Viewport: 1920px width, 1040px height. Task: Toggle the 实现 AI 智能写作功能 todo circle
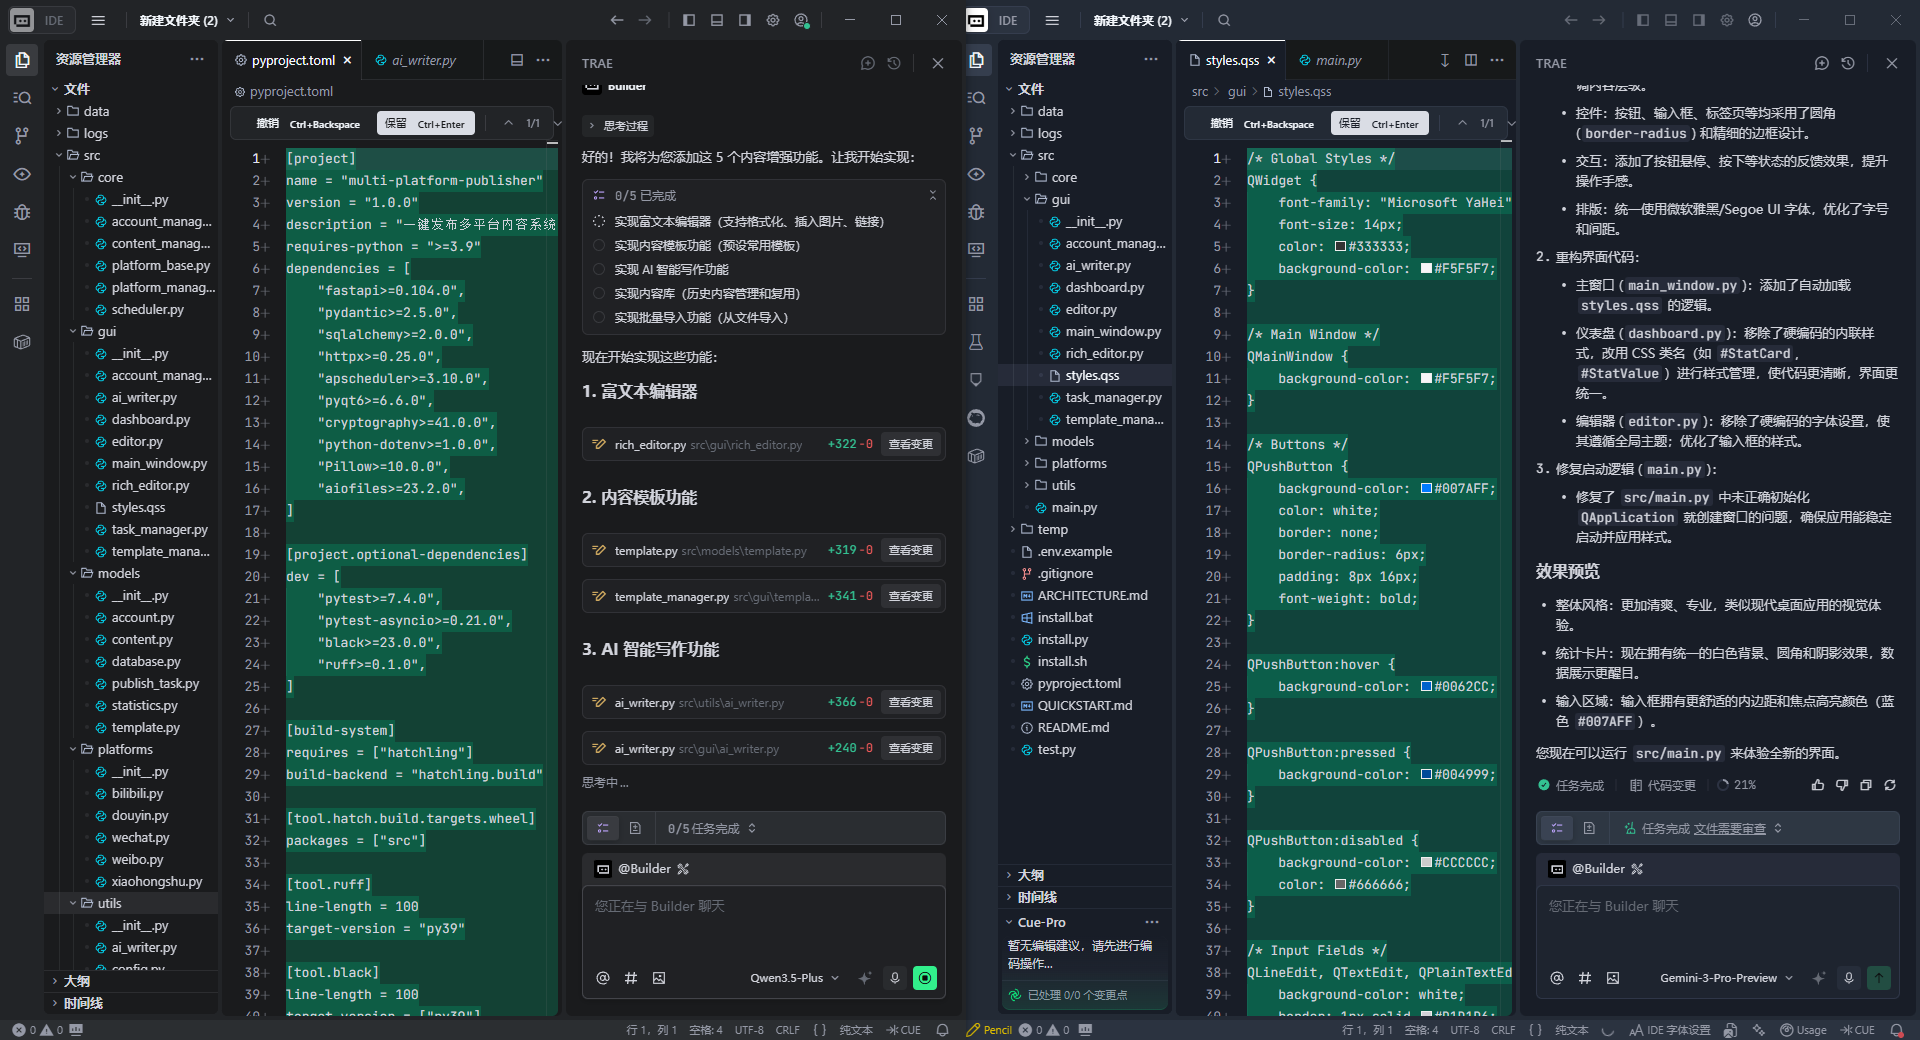[x=599, y=269]
